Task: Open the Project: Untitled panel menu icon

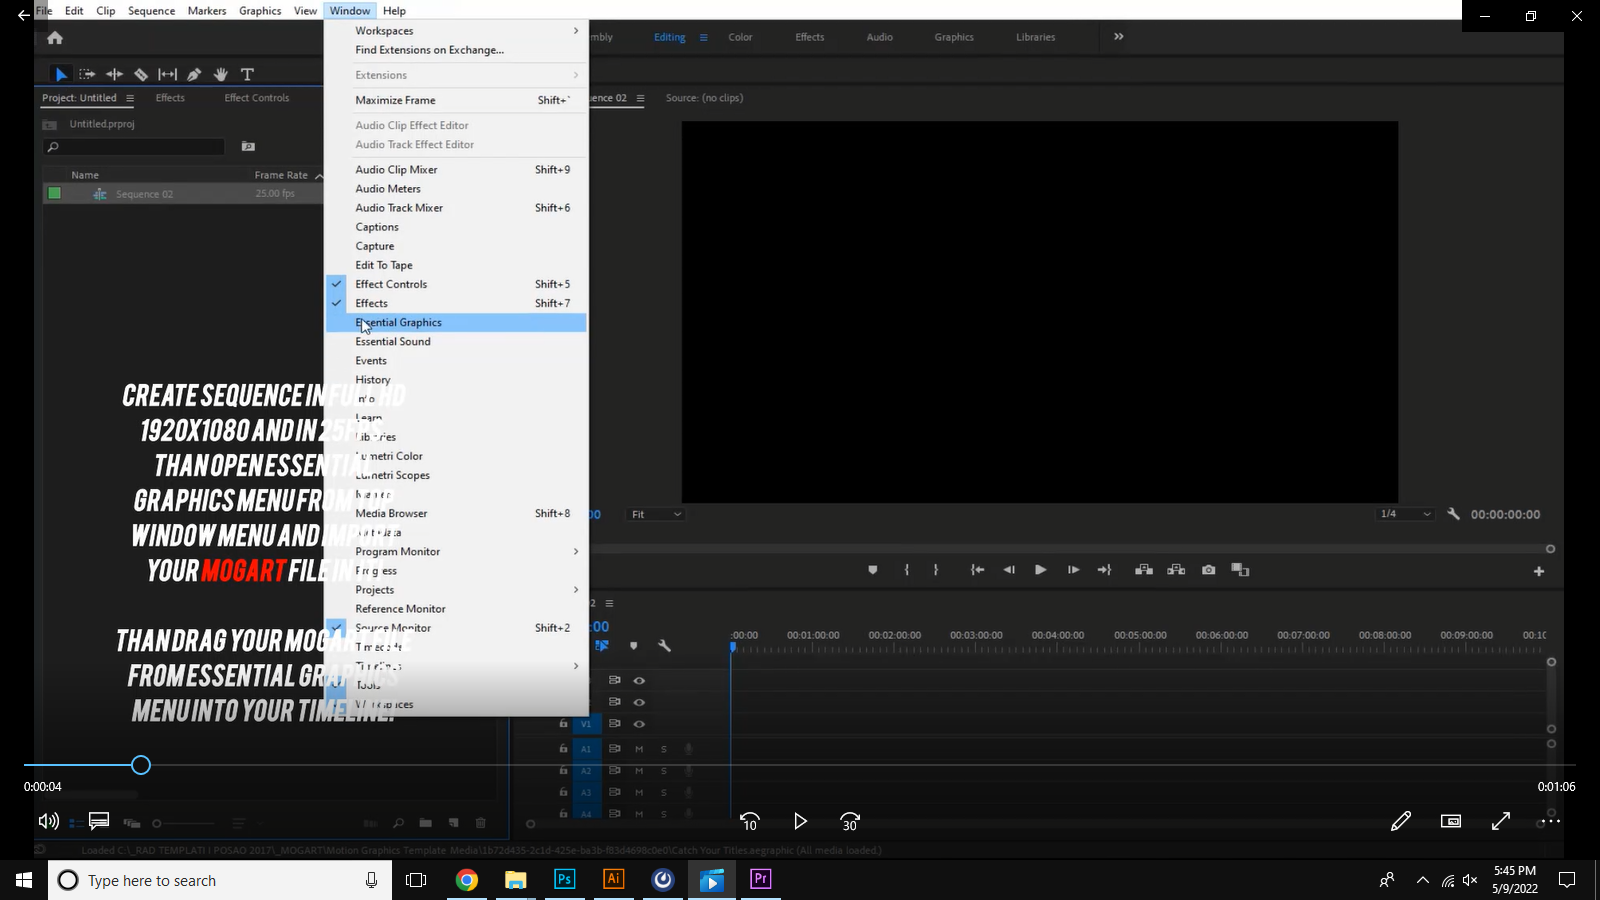Action: pos(130,98)
